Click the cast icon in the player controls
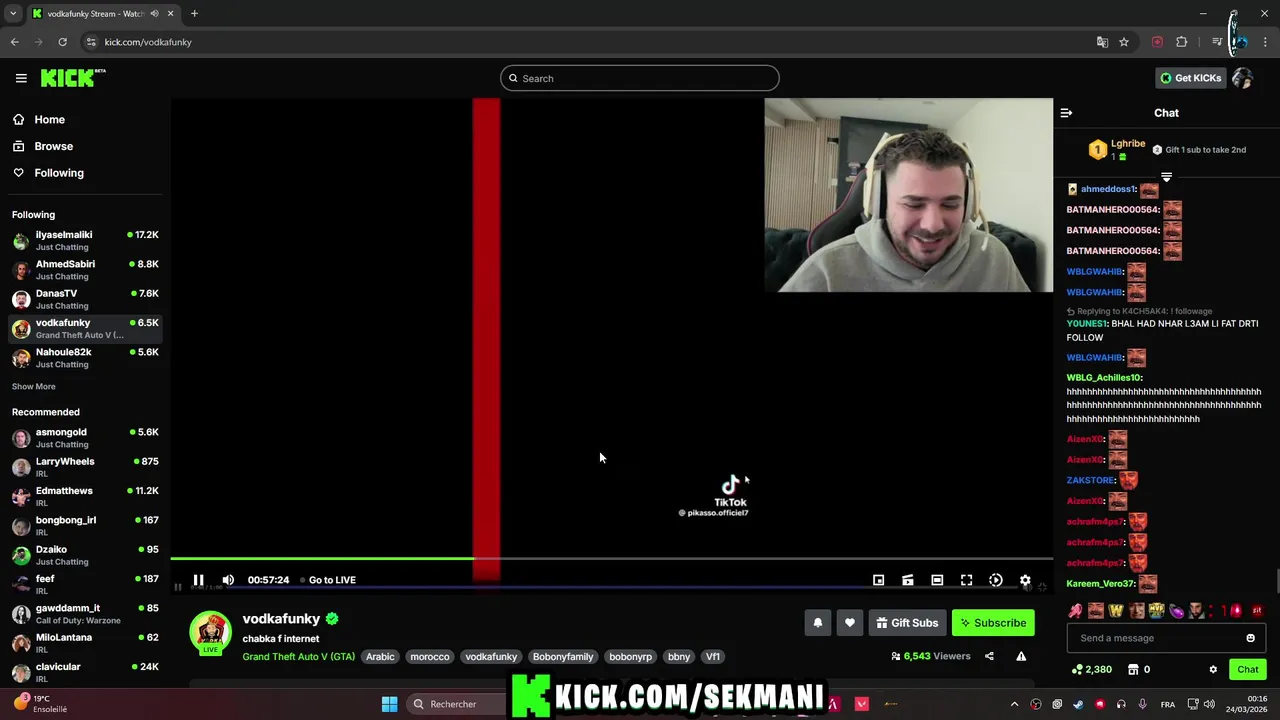This screenshot has height=720, width=1280. click(x=908, y=580)
